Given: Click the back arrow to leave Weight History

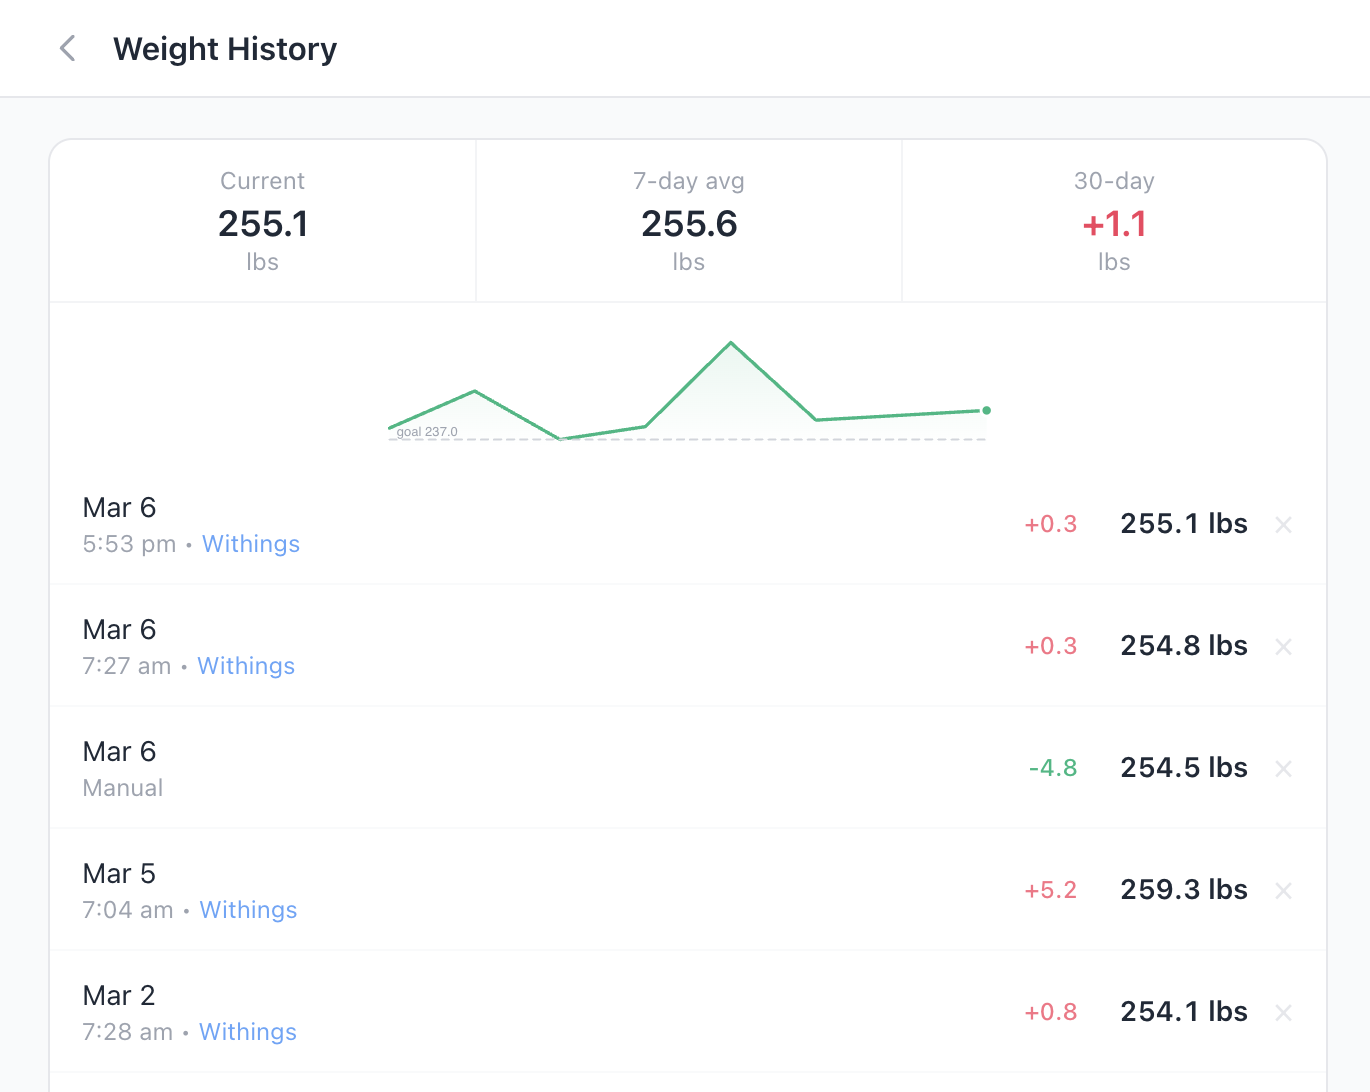Looking at the screenshot, I should [67, 48].
